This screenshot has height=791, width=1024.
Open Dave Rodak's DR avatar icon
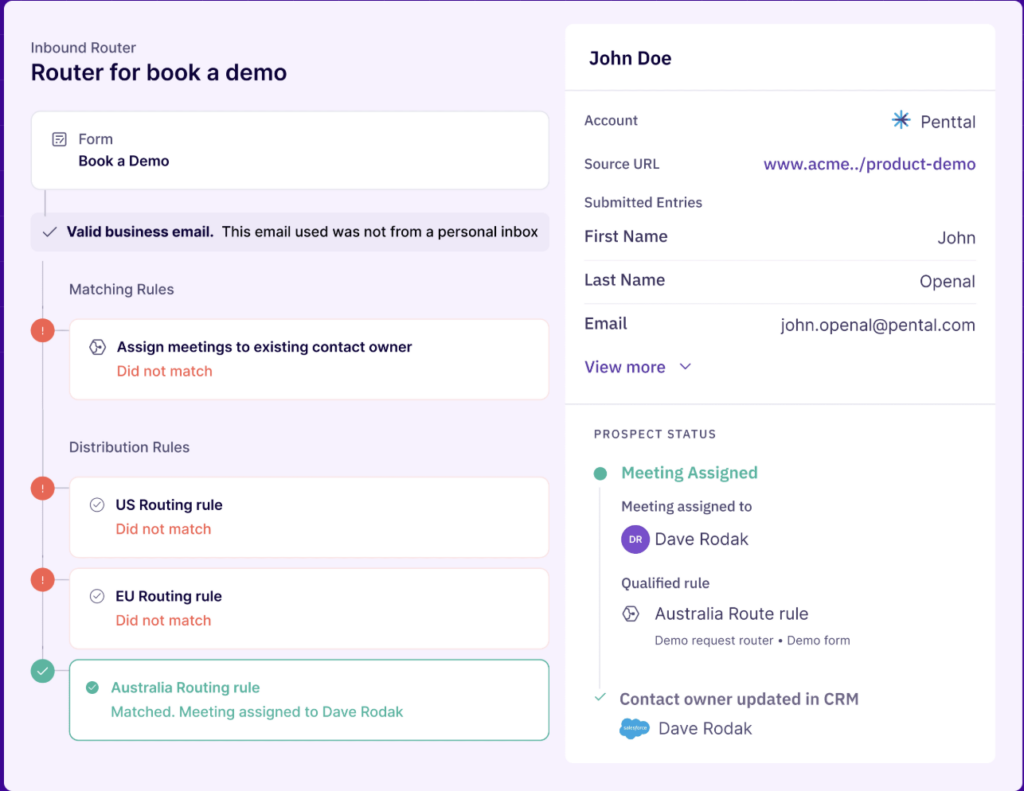635,539
